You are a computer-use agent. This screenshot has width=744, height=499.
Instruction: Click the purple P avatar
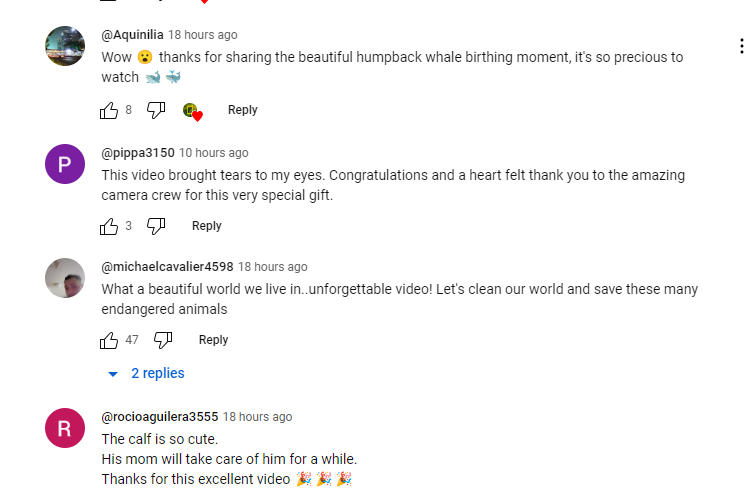[x=65, y=164]
